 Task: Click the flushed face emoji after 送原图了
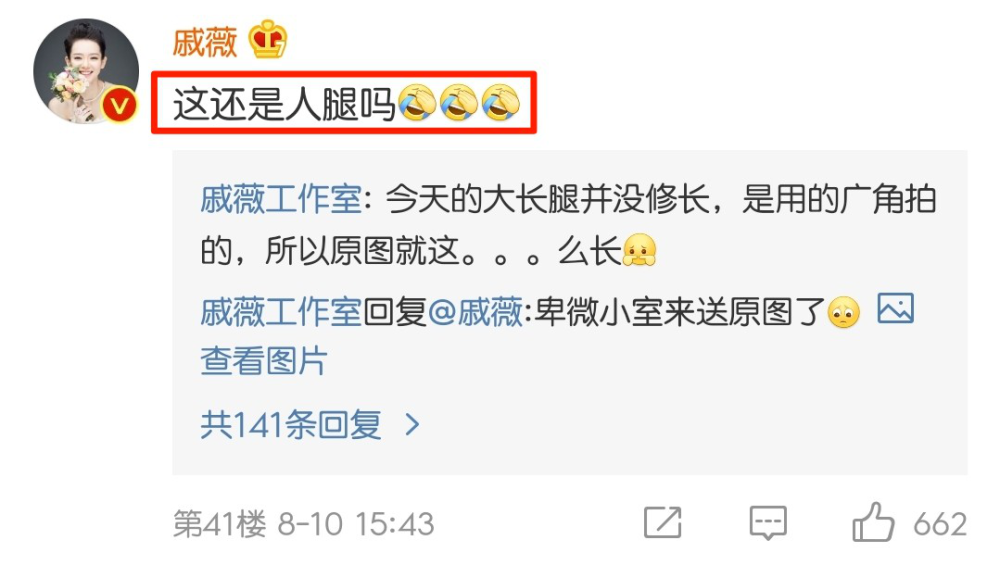pos(844,313)
